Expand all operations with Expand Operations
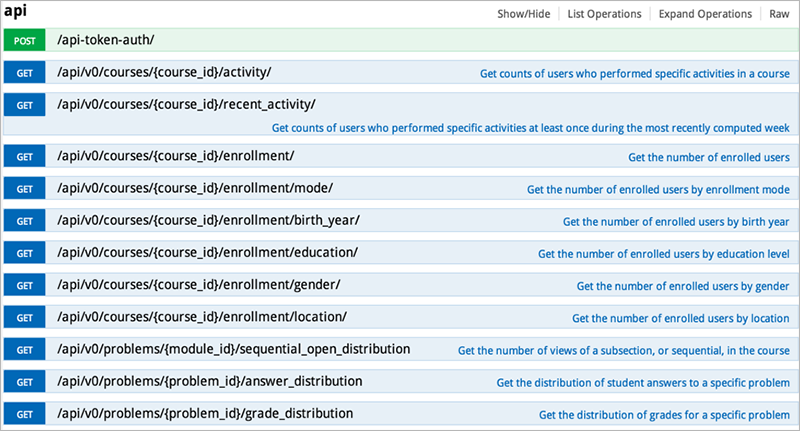Image resolution: width=800 pixels, height=431 pixels. click(x=706, y=14)
